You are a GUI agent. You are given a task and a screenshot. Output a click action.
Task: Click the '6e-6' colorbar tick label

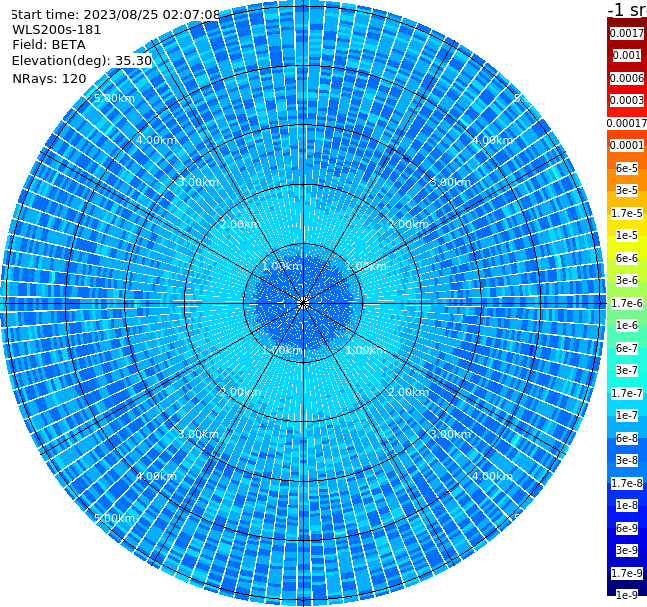(627, 258)
